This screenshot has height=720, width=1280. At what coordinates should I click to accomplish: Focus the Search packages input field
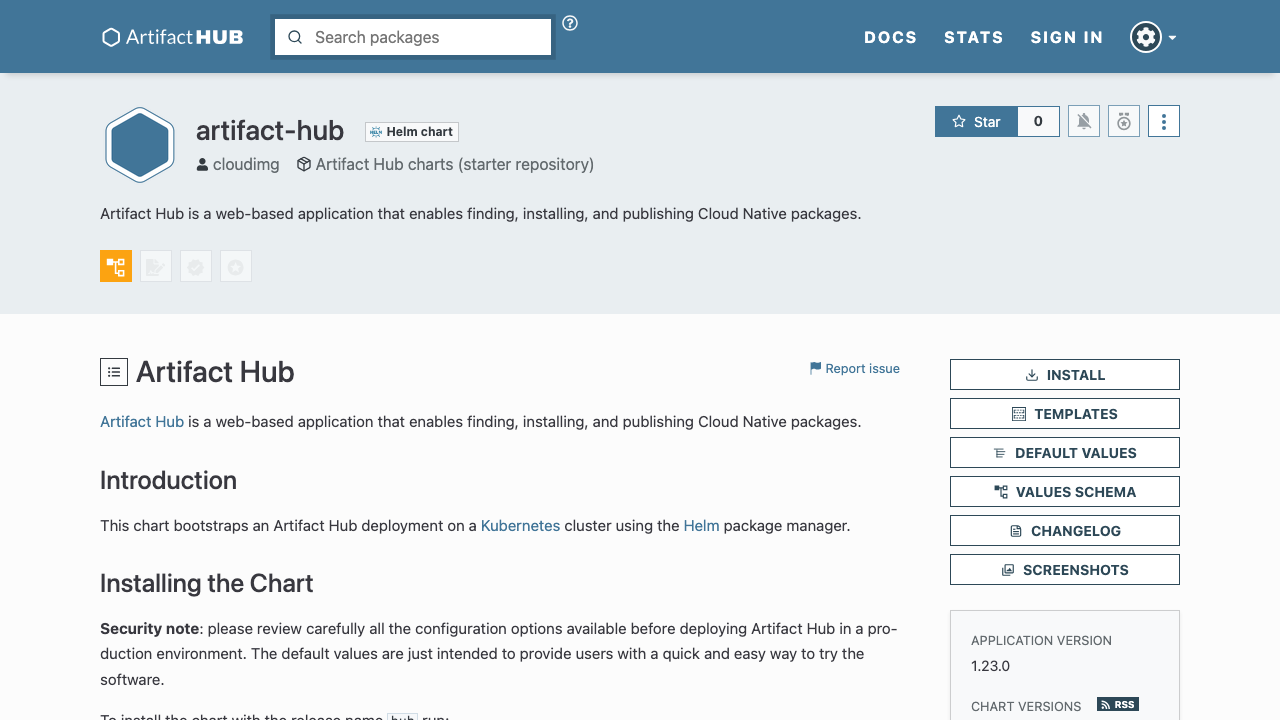coord(413,37)
